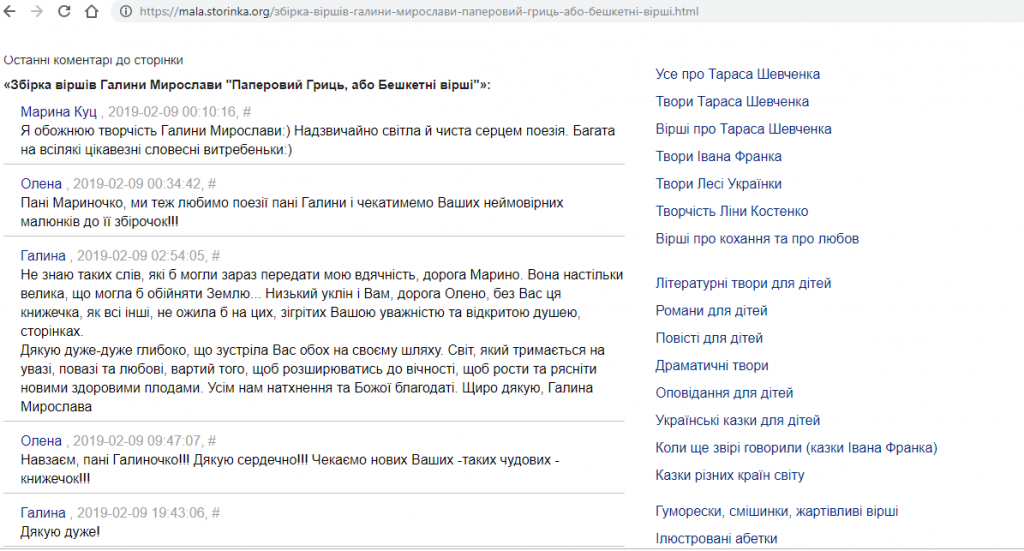This screenshot has height=551, width=1024.
Task: Click timestamp 2019-02-09 00:10:16
Action: 172,112
